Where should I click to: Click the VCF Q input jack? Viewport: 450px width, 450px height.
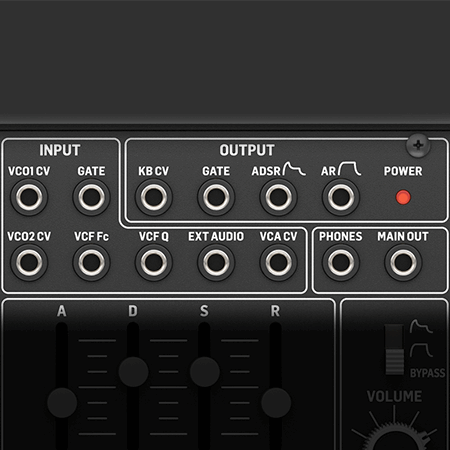pos(154,263)
